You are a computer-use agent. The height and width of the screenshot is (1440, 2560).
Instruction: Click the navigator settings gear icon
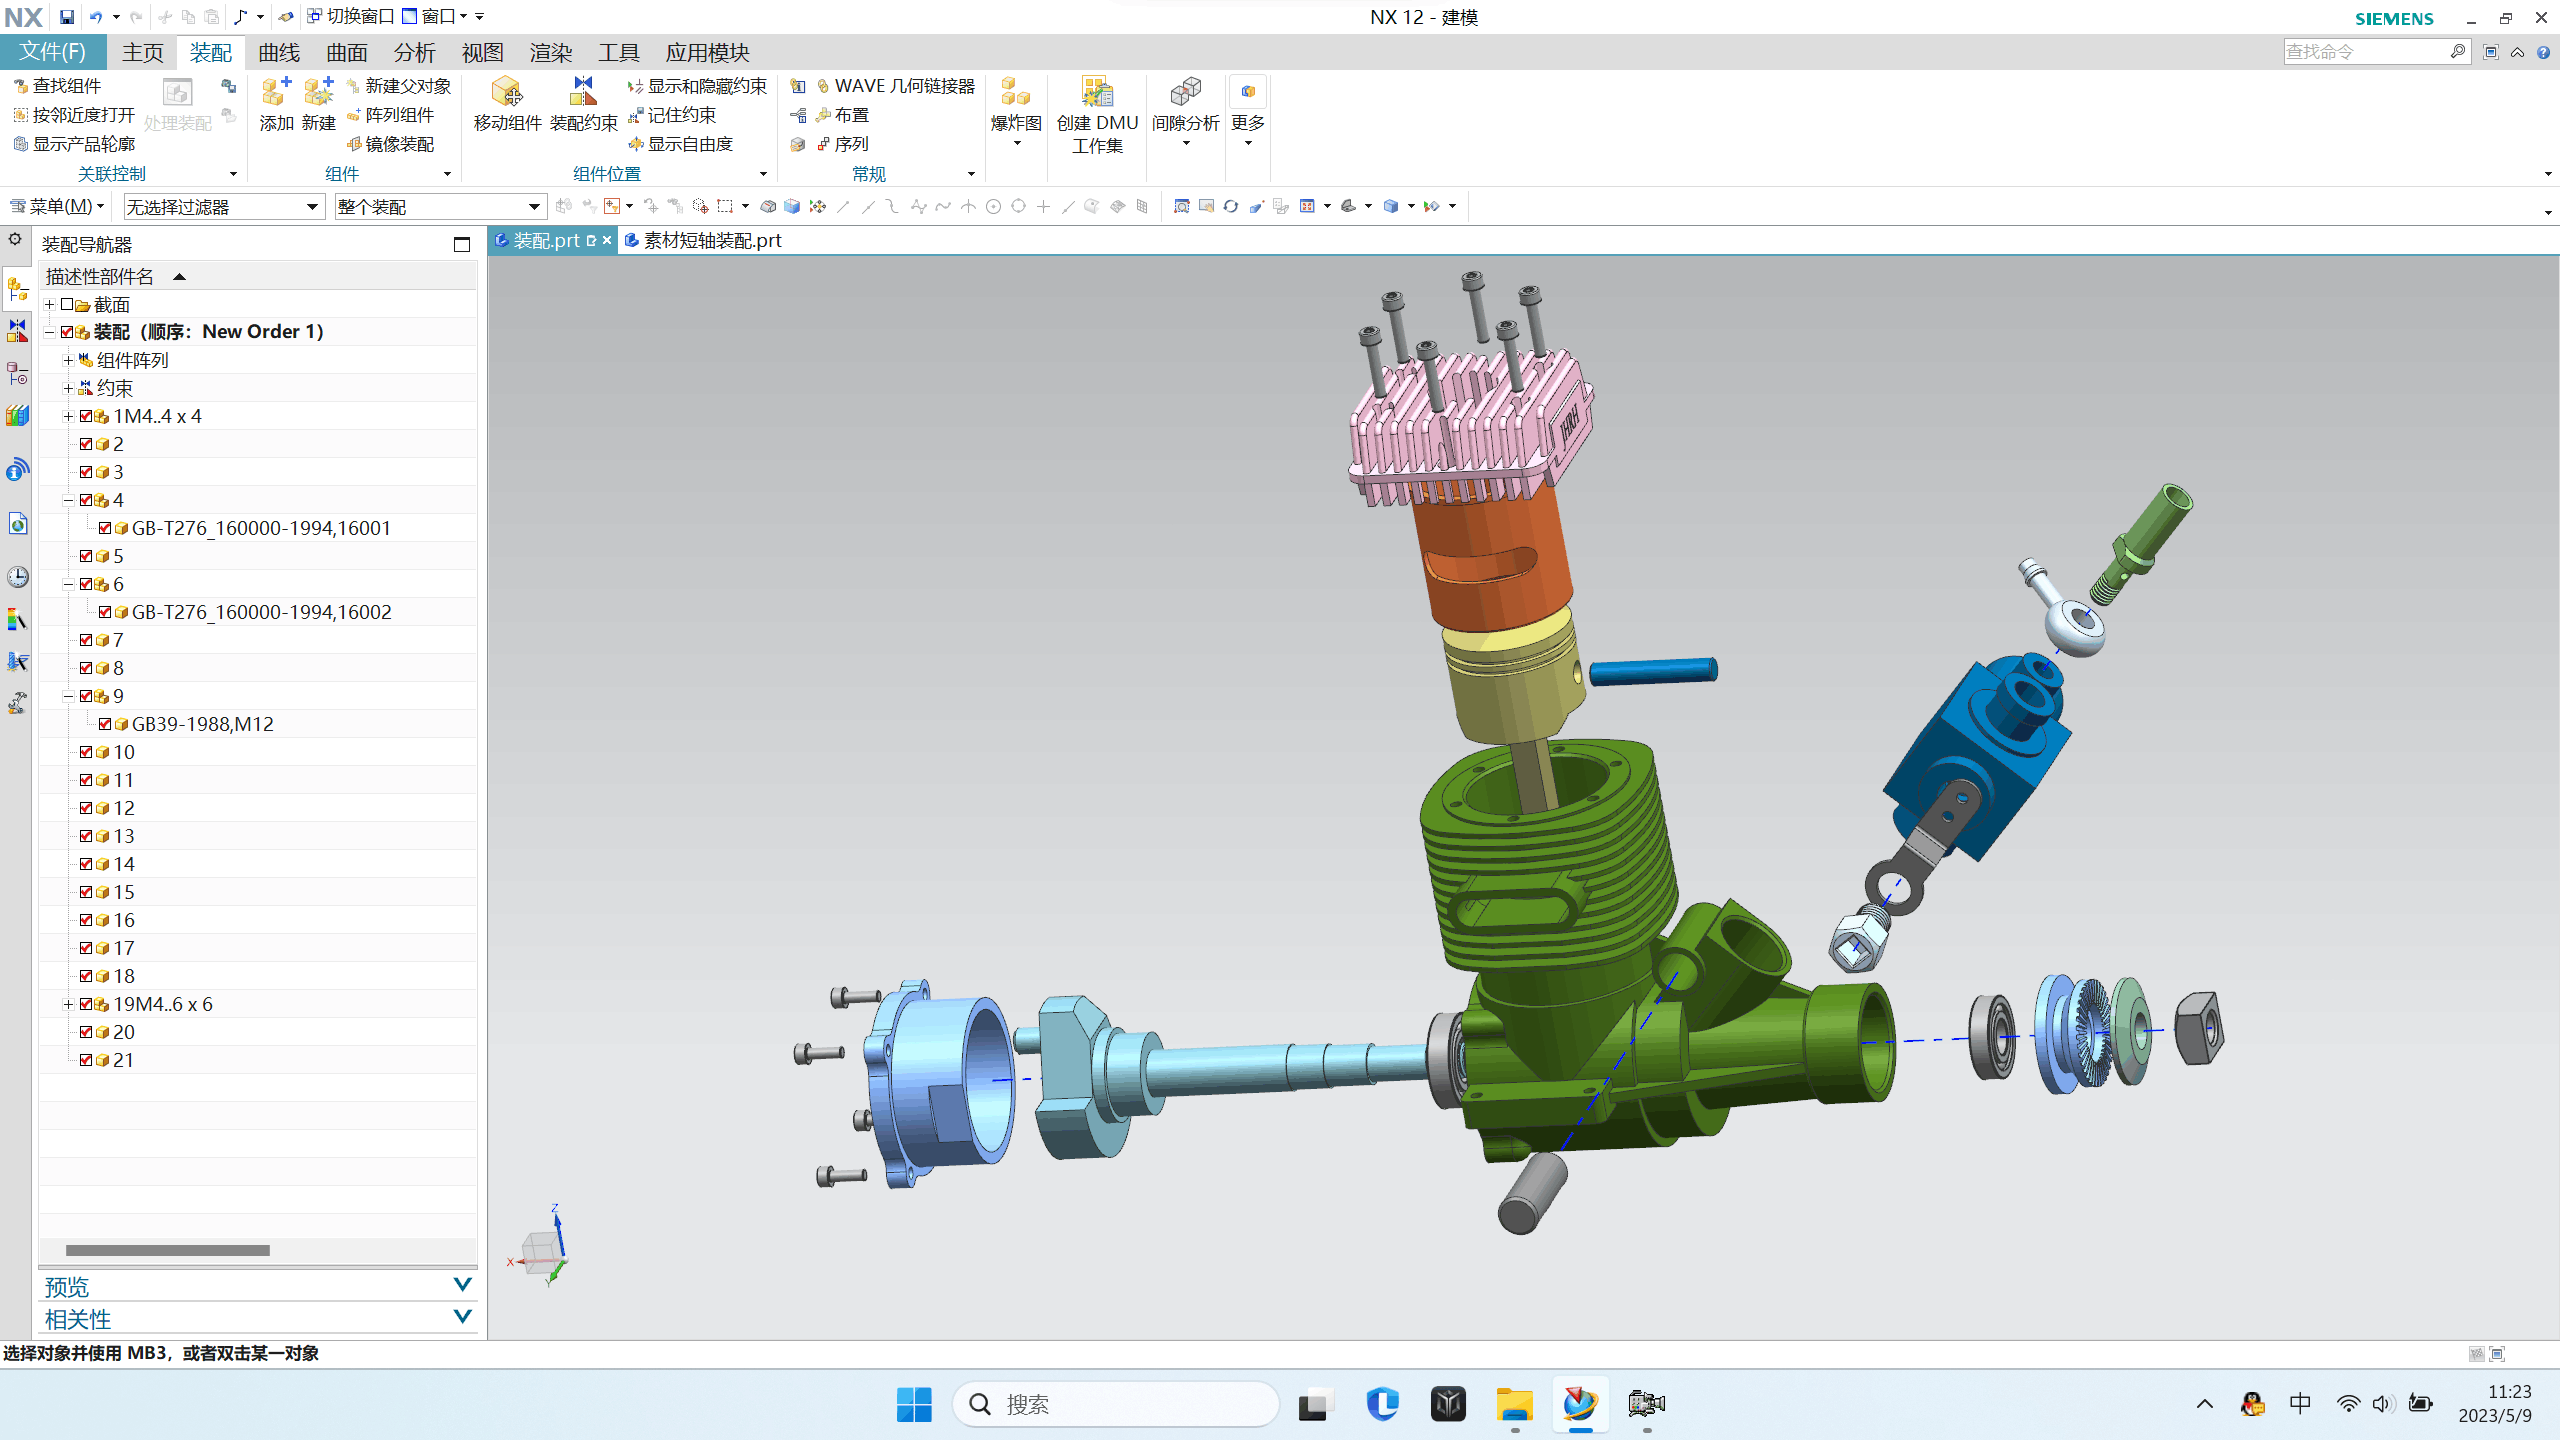click(x=15, y=239)
